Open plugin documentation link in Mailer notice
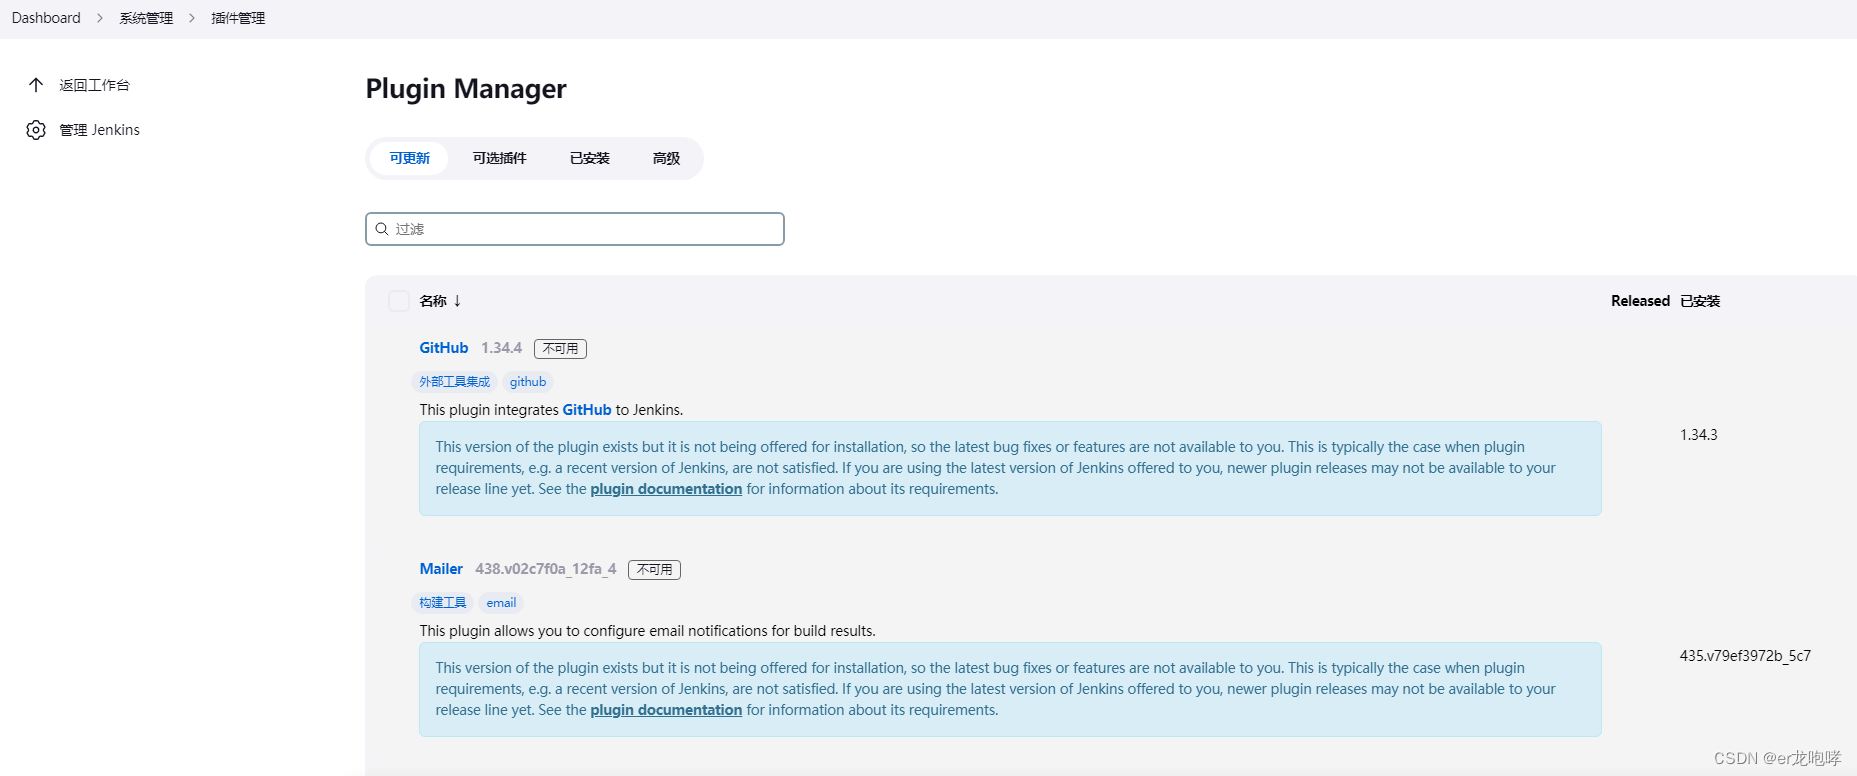Viewport: 1857px width, 776px height. pos(666,710)
